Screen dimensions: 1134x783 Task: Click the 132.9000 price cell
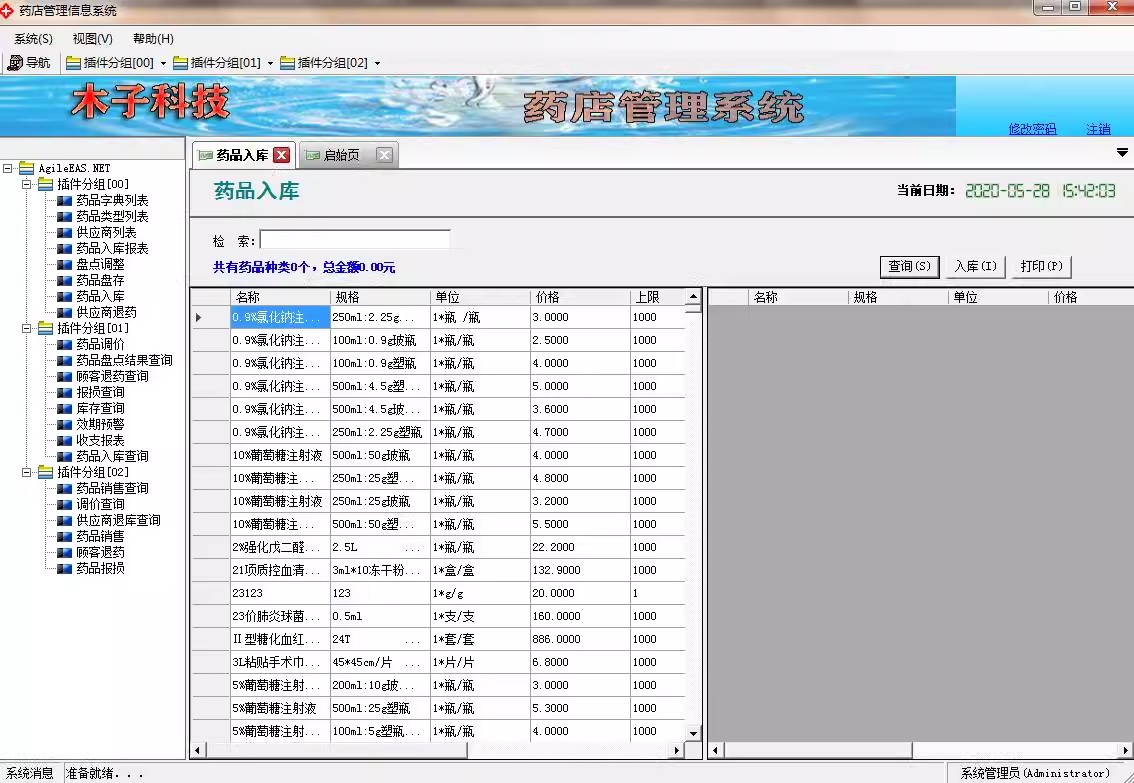tap(580, 570)
